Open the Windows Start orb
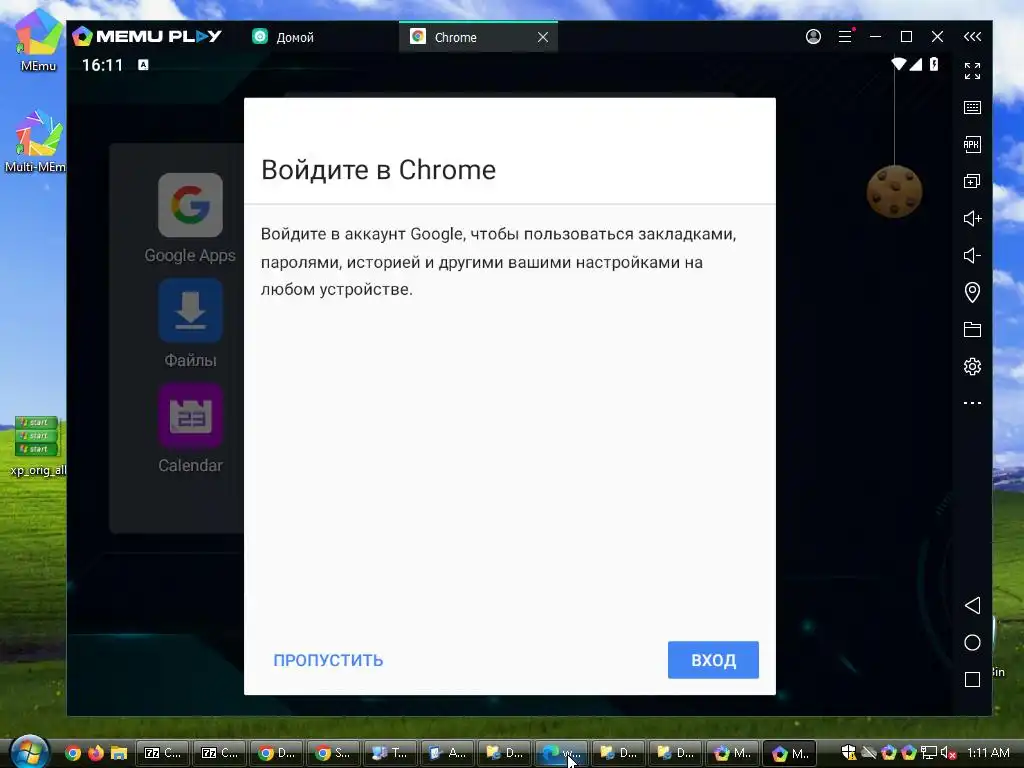The width and height of the screenshot is (1024, 768). coord(29,752)
